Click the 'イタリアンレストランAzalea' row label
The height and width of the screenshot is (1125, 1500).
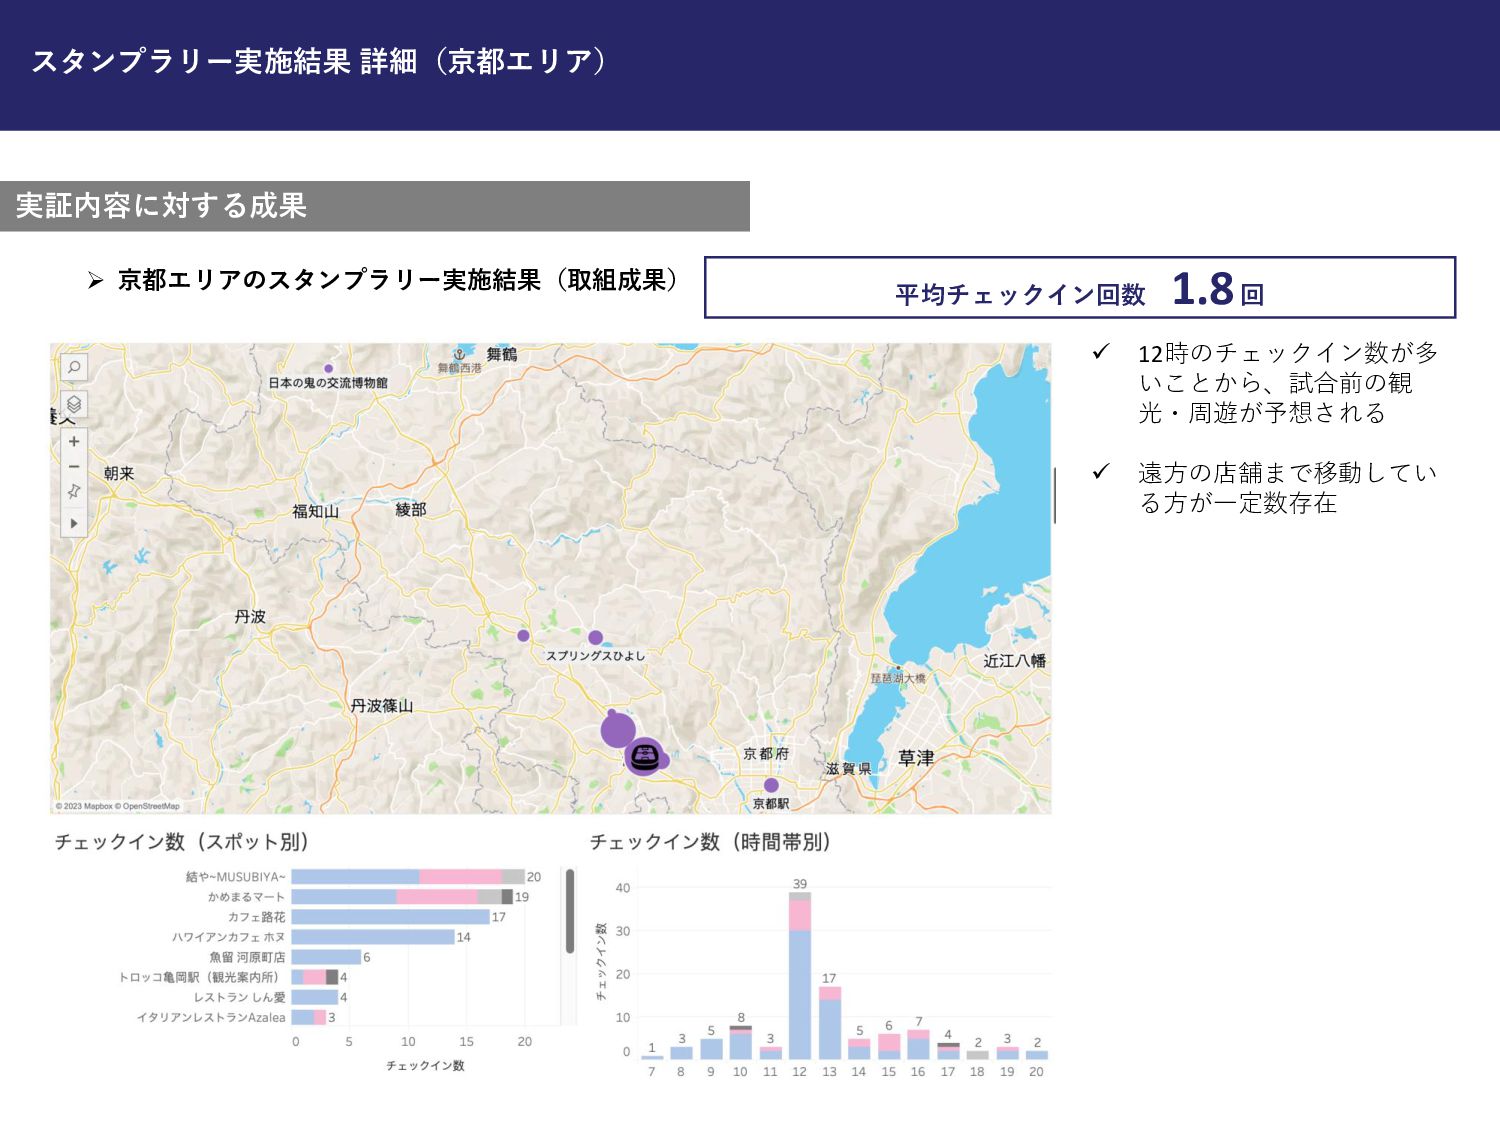(x=211, y=1017)
